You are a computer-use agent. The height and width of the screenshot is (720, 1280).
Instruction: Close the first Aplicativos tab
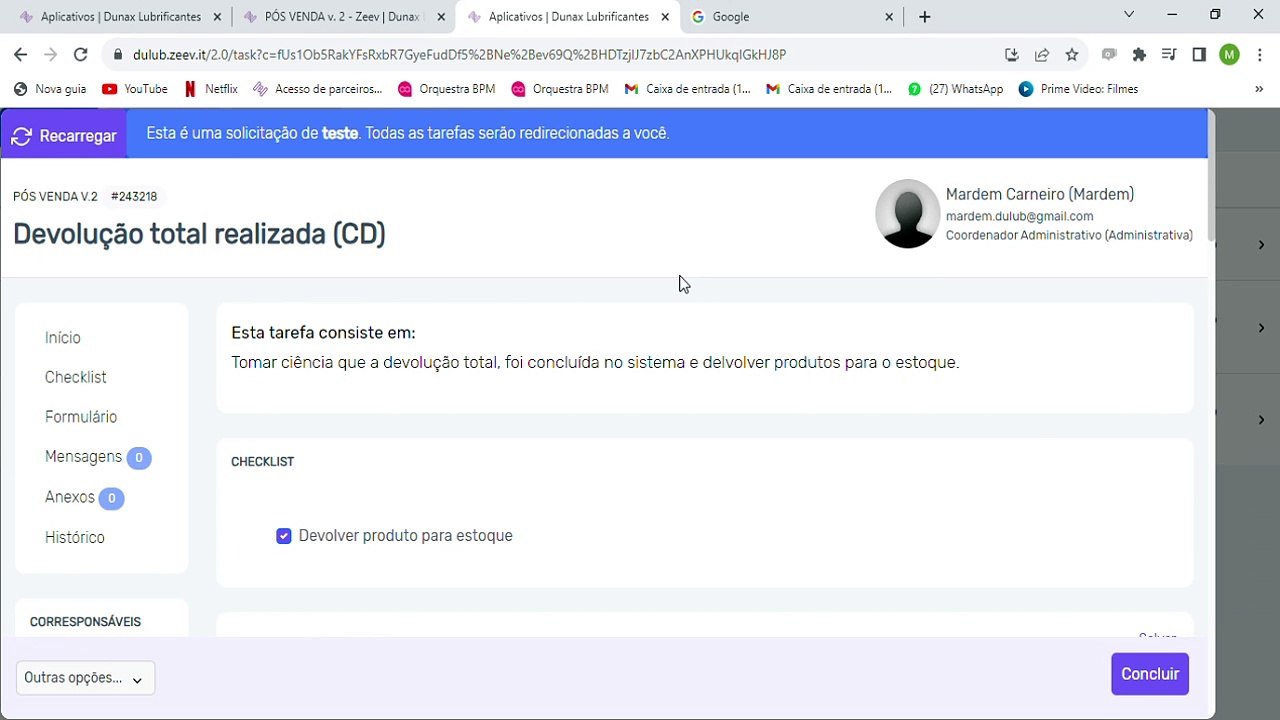[x=217, y=17]
